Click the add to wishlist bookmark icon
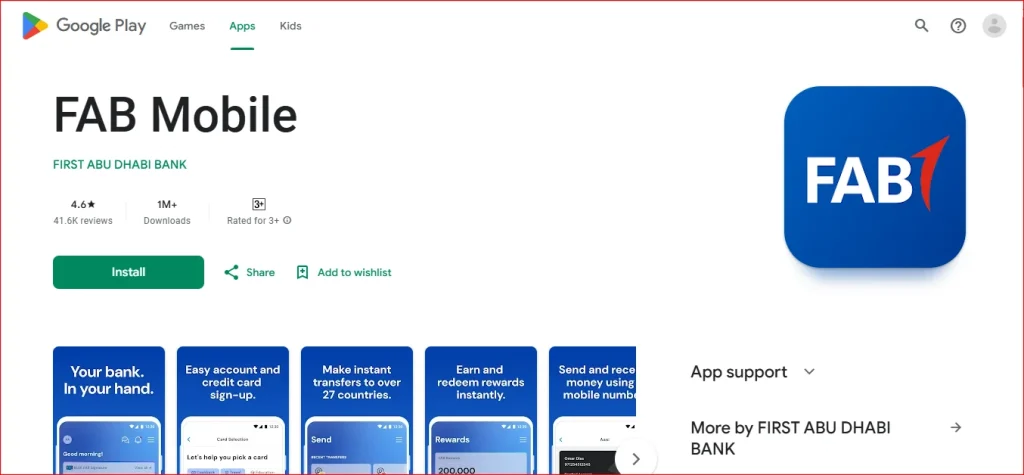Screen dimensions: 1024x475 coord(302,272)
